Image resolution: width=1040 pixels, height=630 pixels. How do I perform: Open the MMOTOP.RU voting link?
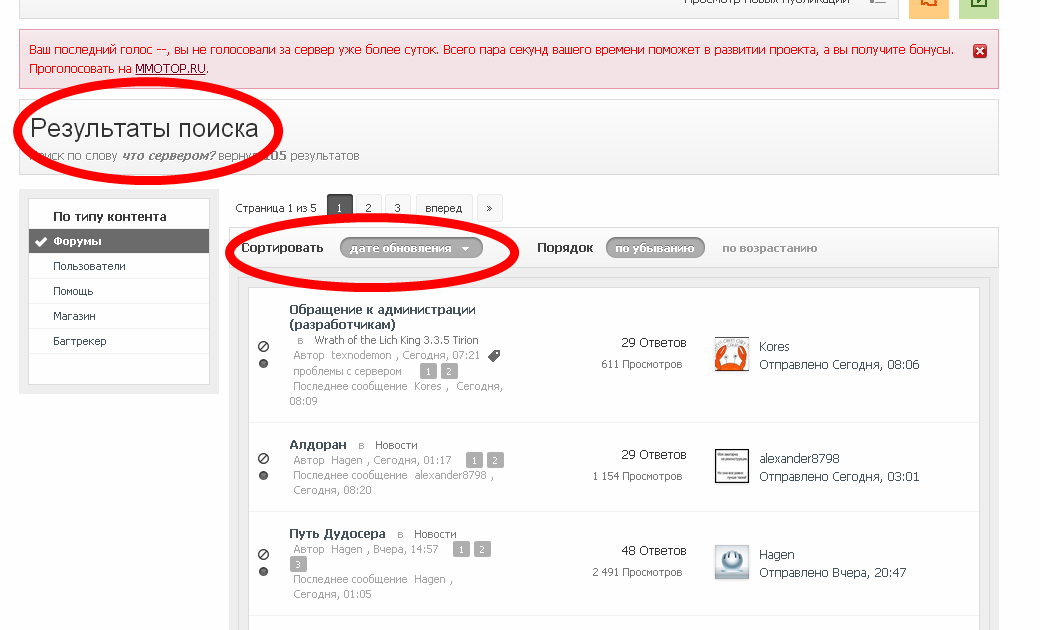[170, 68]
